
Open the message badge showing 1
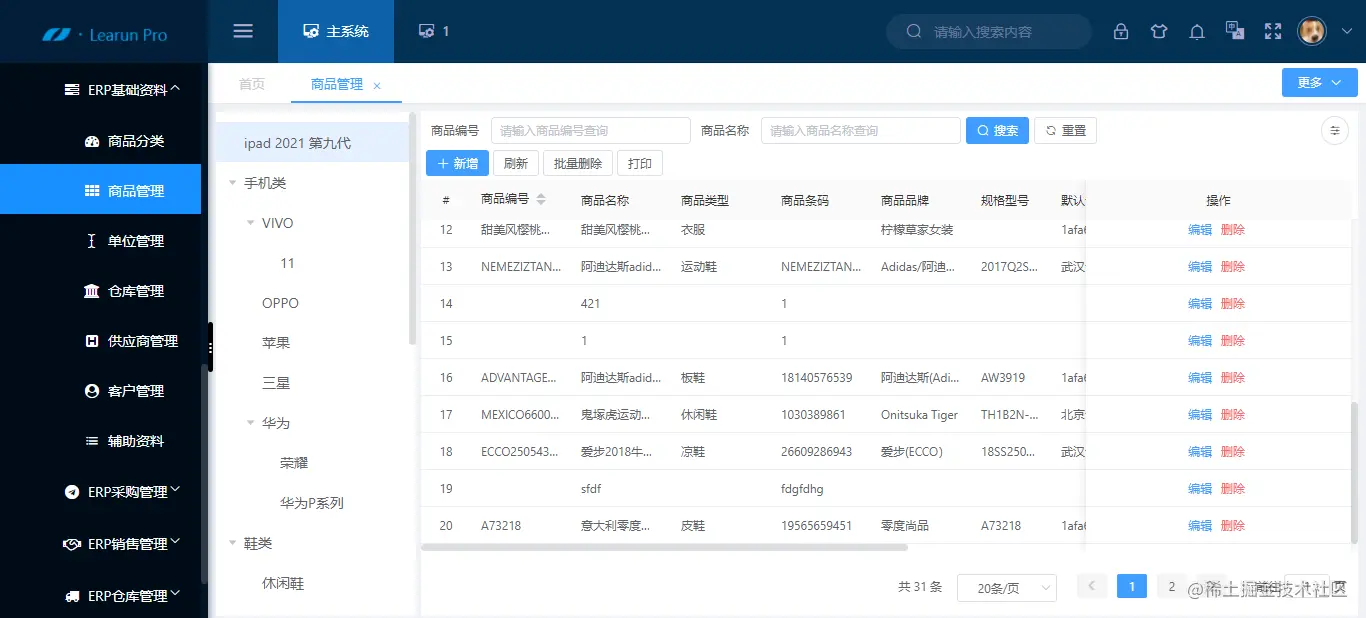click(432, 30)
